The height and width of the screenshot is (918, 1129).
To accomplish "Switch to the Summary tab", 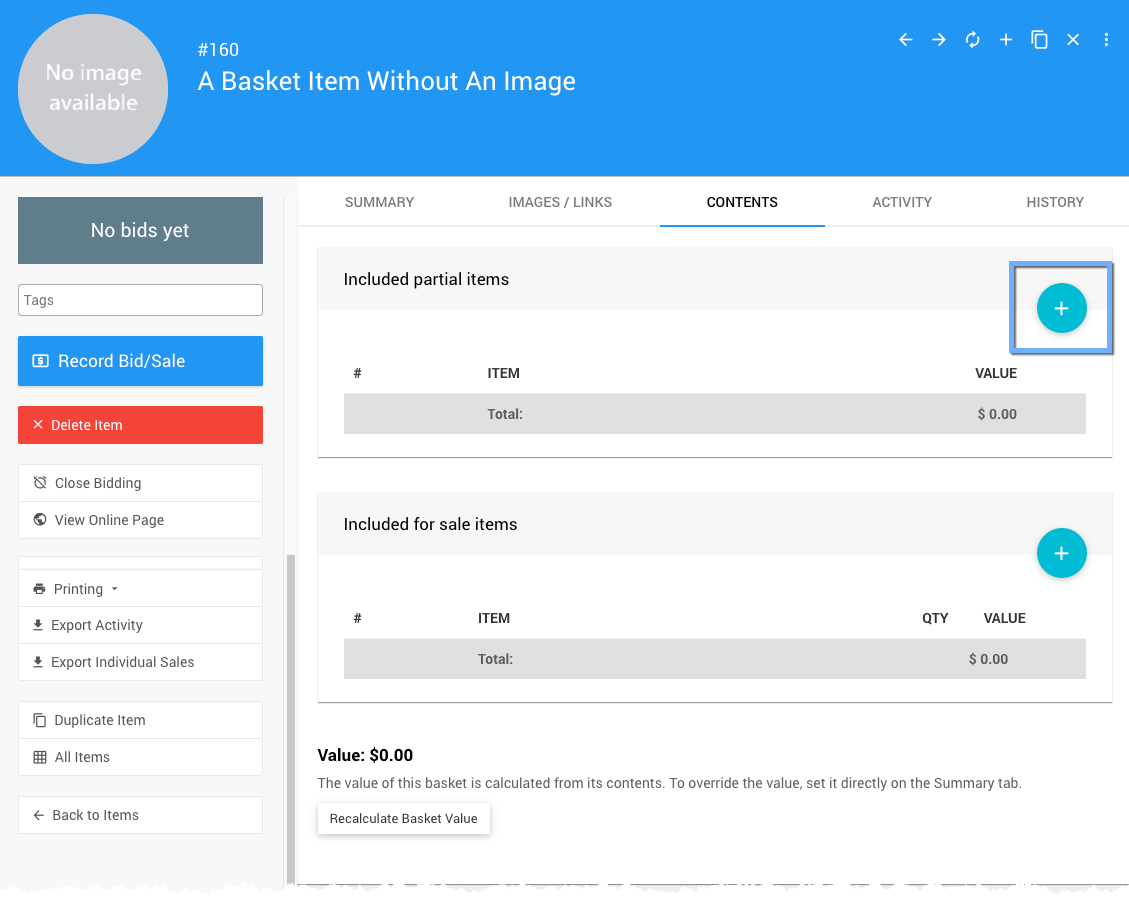I will click(379, 202).
